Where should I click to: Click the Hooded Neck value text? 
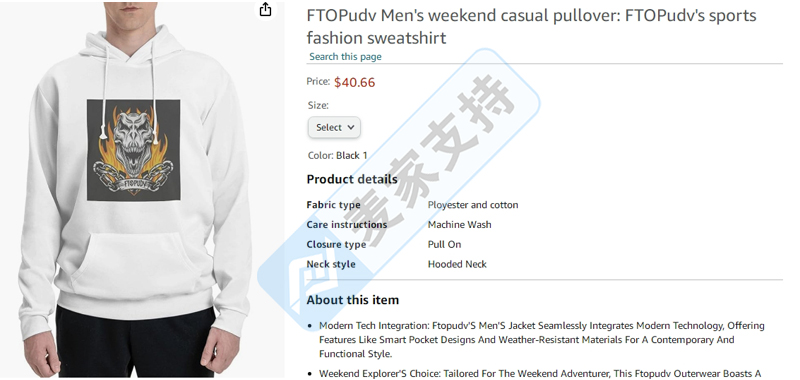[x=457, y=264]
